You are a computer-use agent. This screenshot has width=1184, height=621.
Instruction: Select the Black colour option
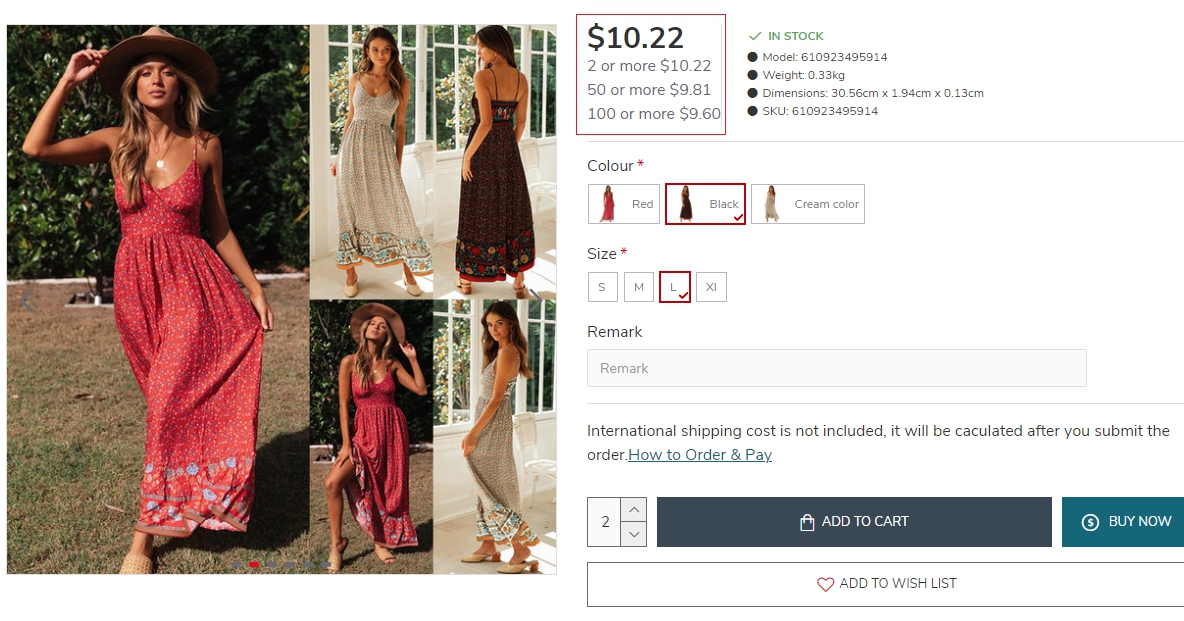(x=705, y=204)
